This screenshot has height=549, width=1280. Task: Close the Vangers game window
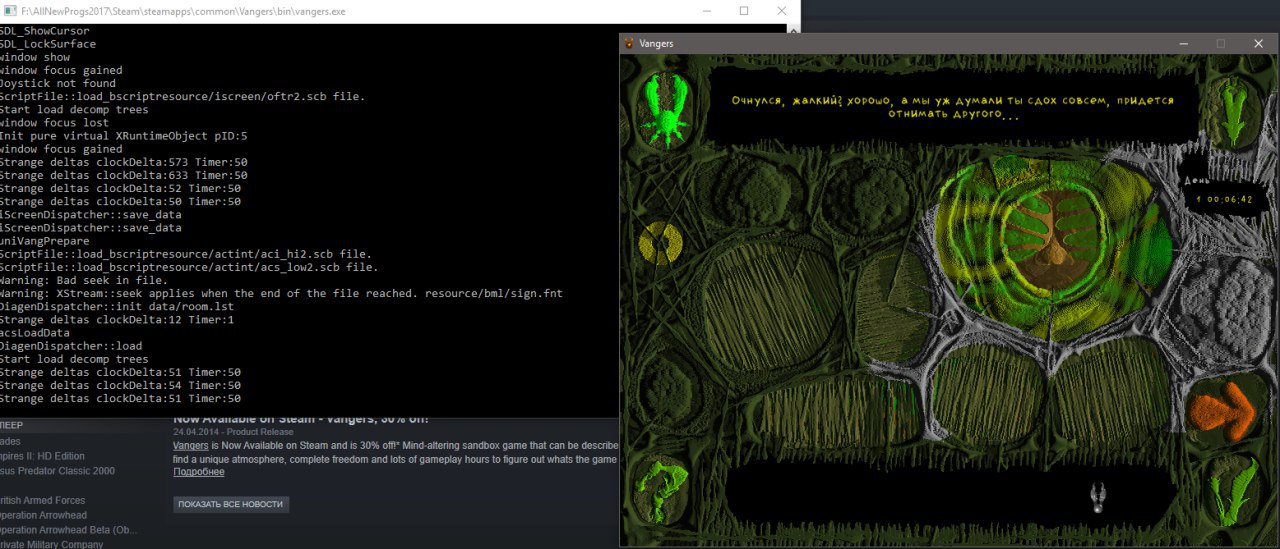[x=1258, y=44]
